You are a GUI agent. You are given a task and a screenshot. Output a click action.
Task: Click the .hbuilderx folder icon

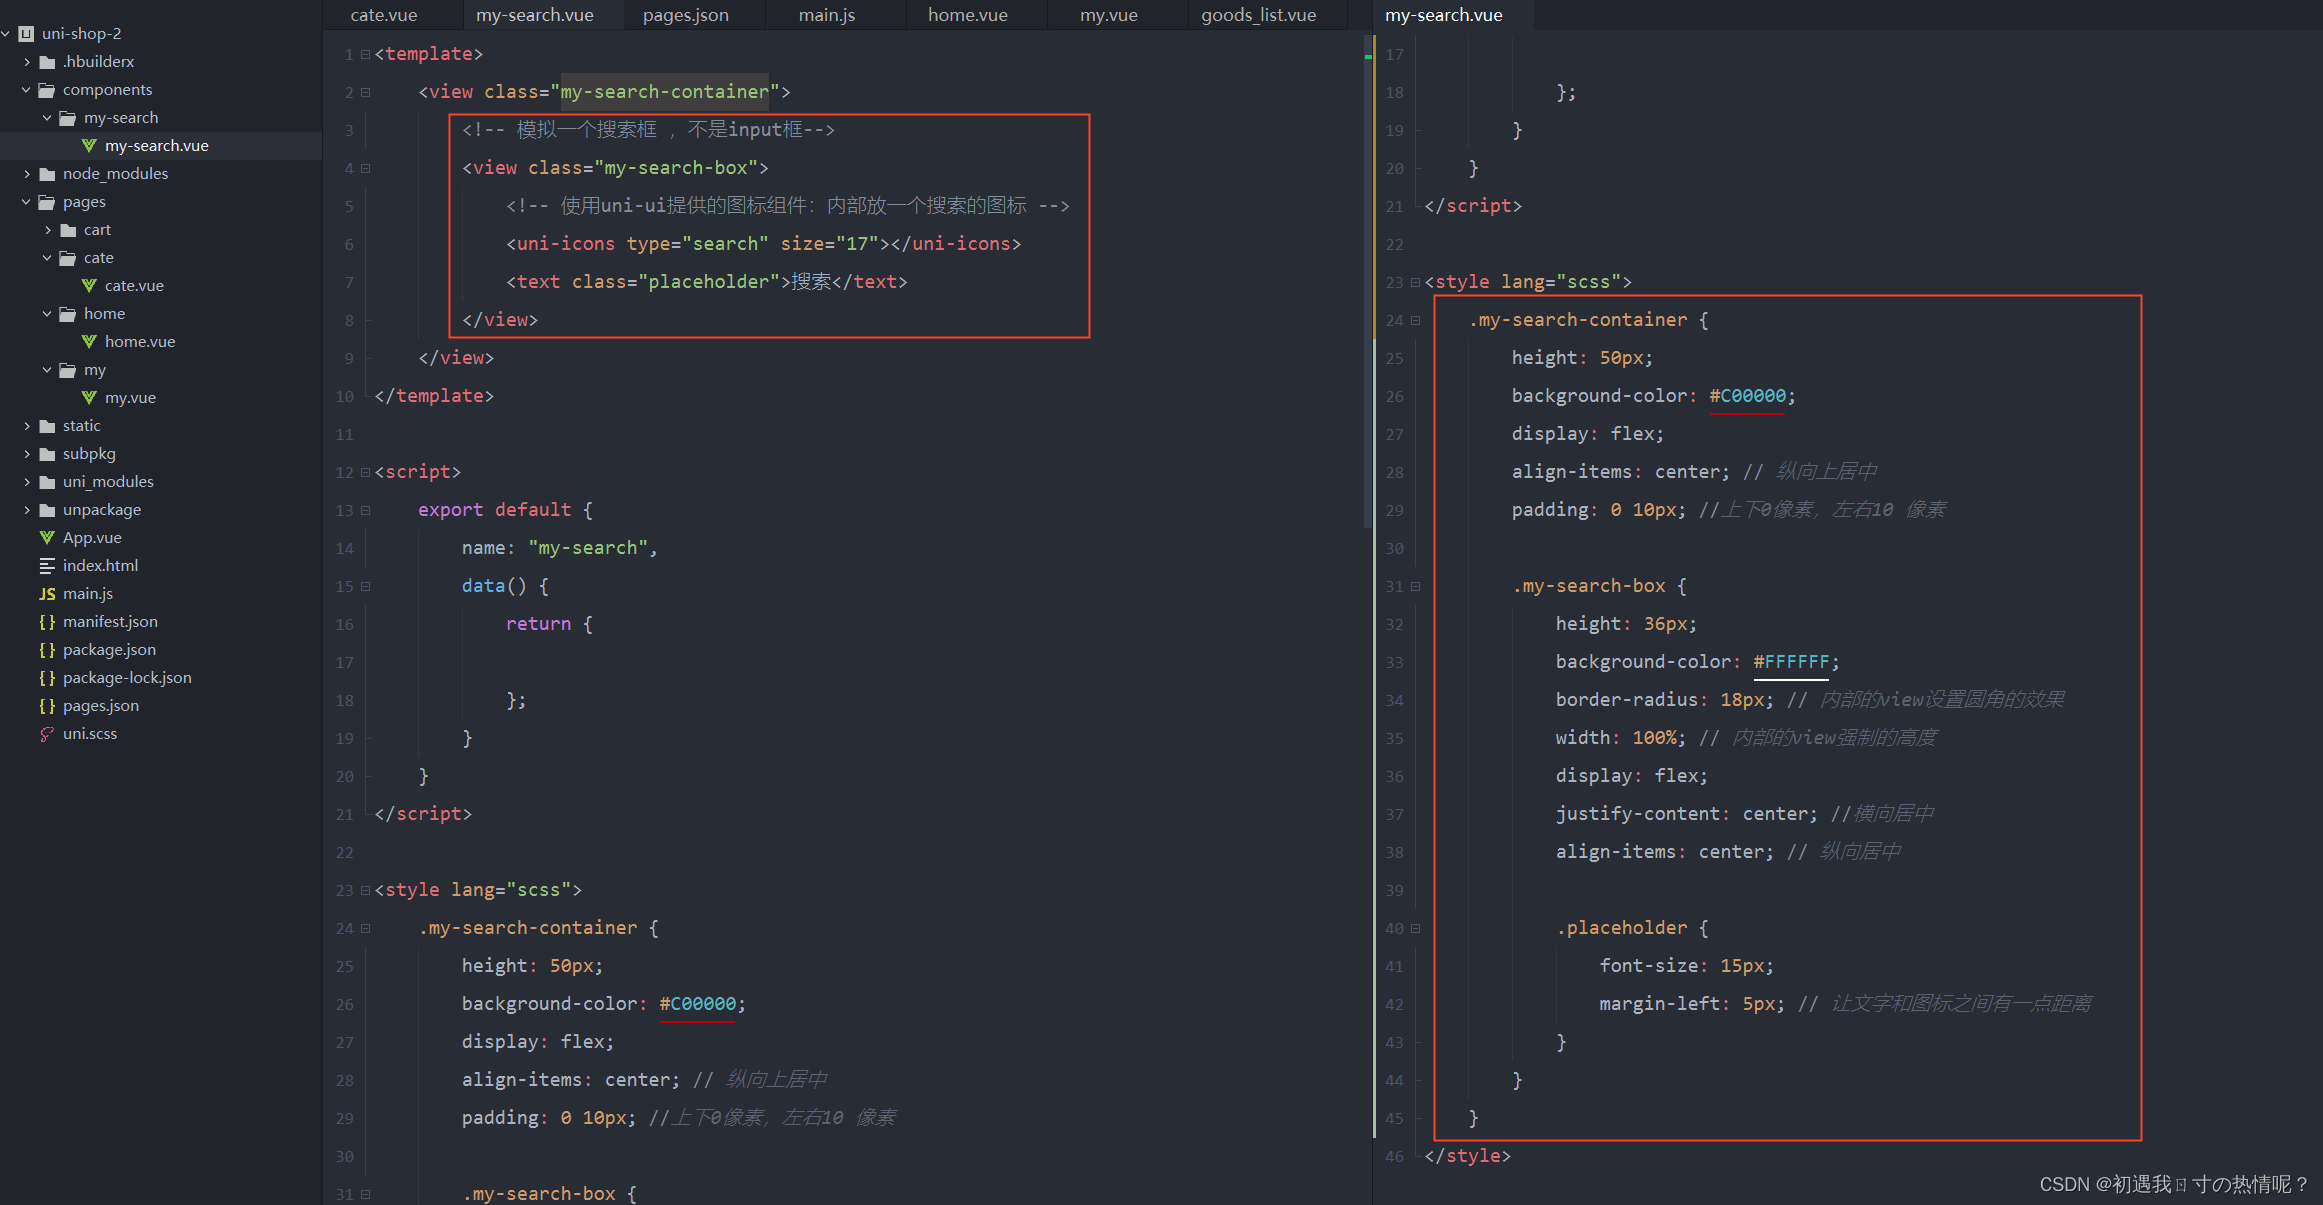pyautogui.click(x=47, y=61)
